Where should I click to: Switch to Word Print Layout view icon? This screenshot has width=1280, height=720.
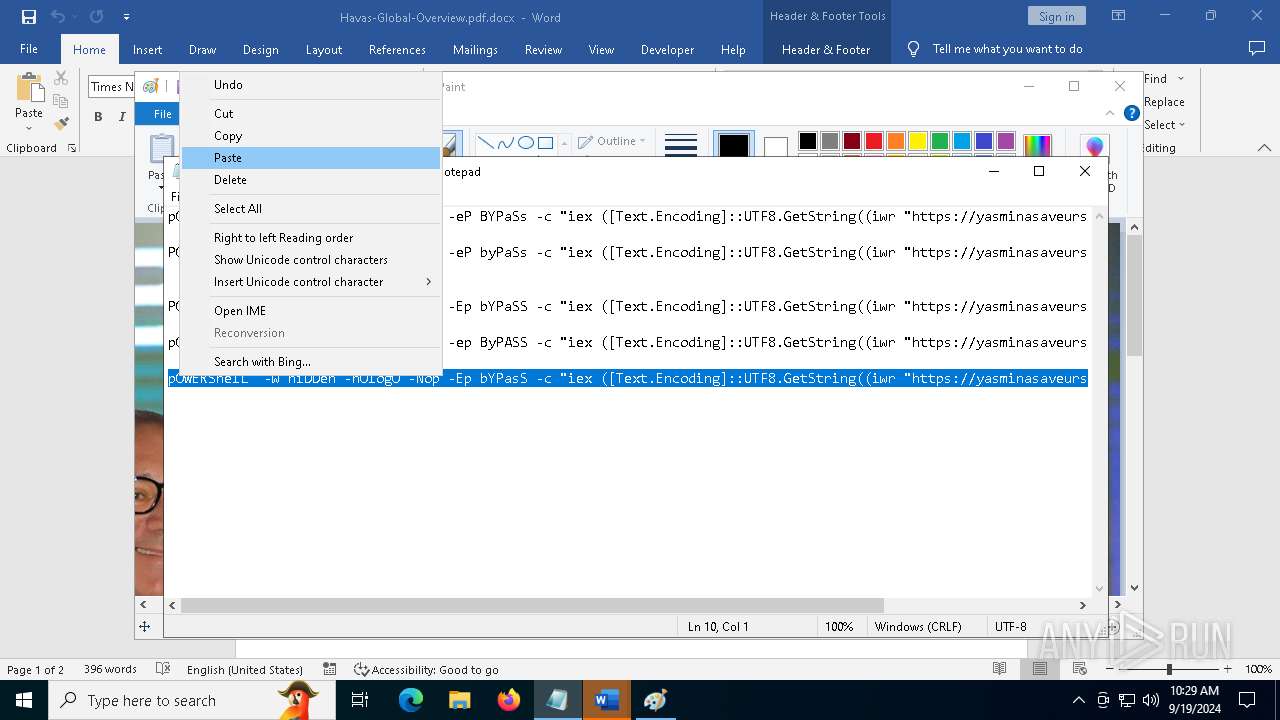1040,669
